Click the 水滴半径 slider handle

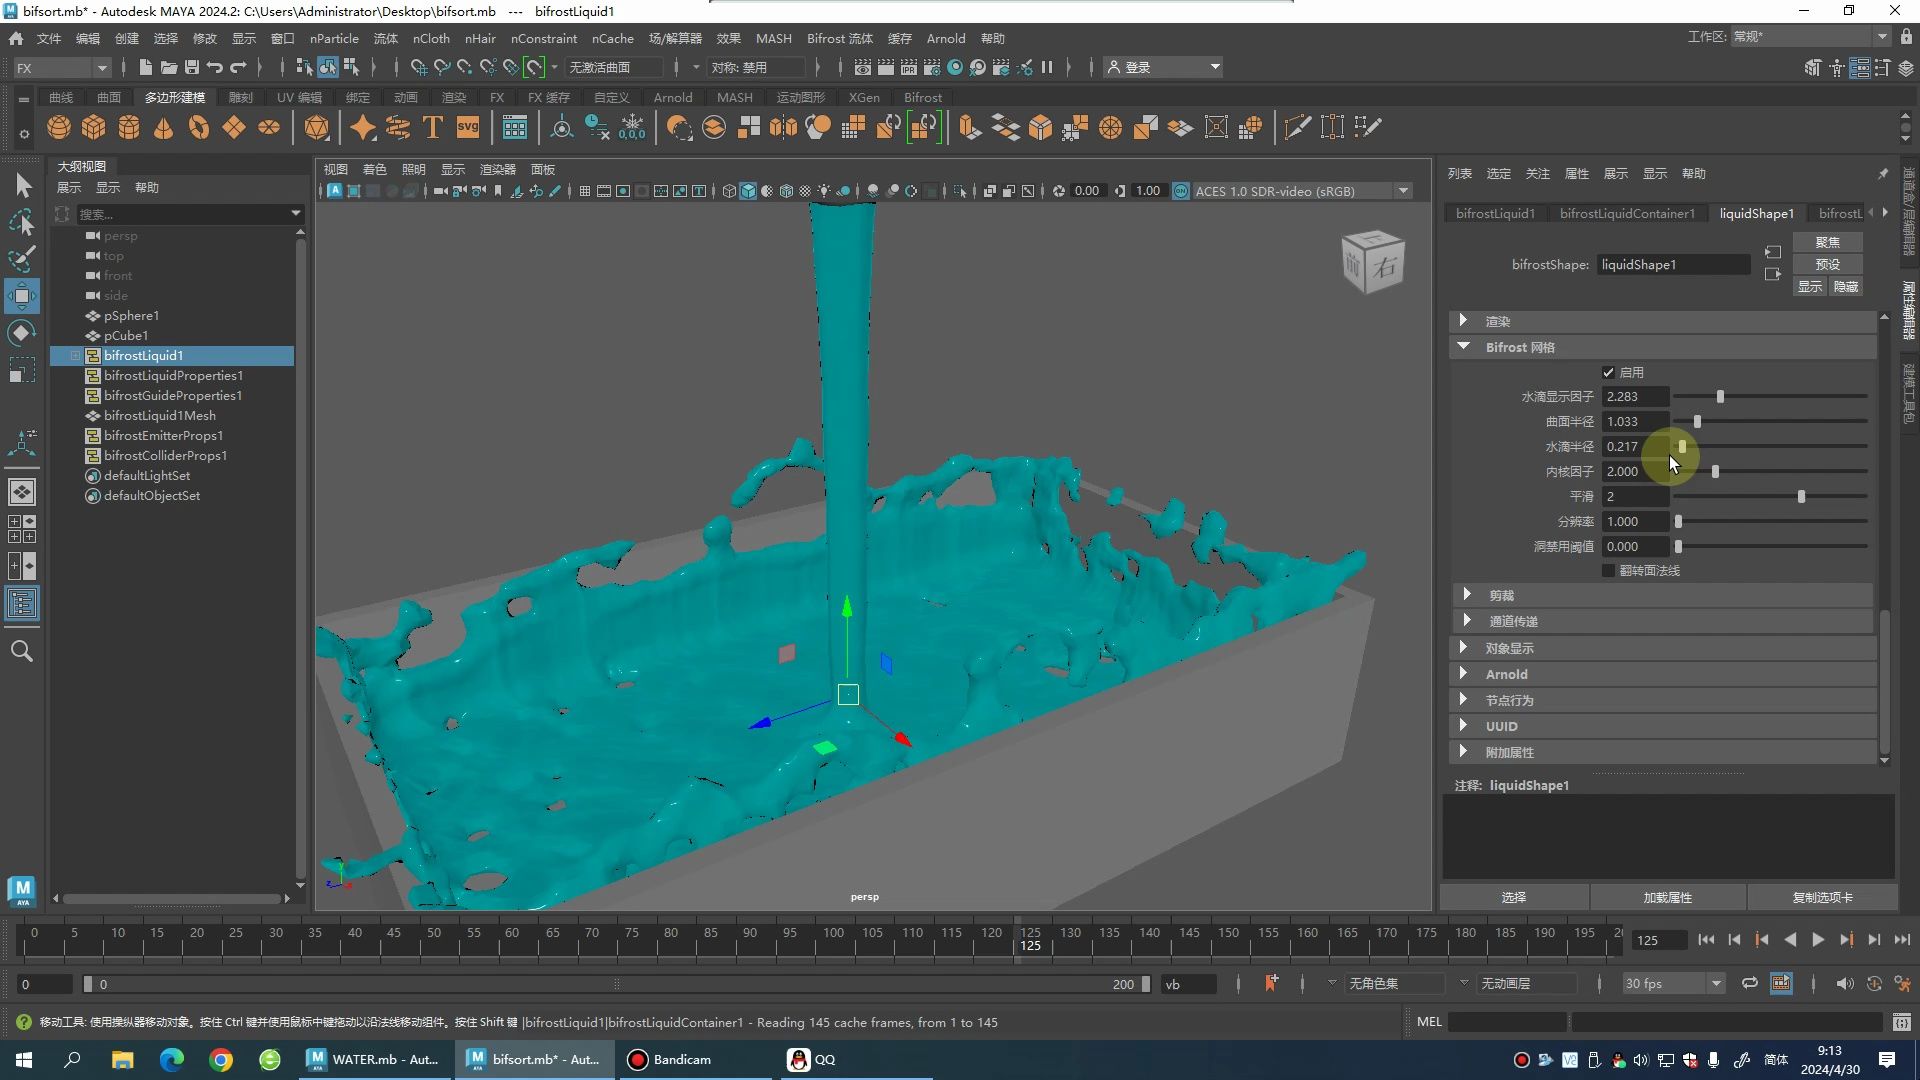click(1682, 447)
